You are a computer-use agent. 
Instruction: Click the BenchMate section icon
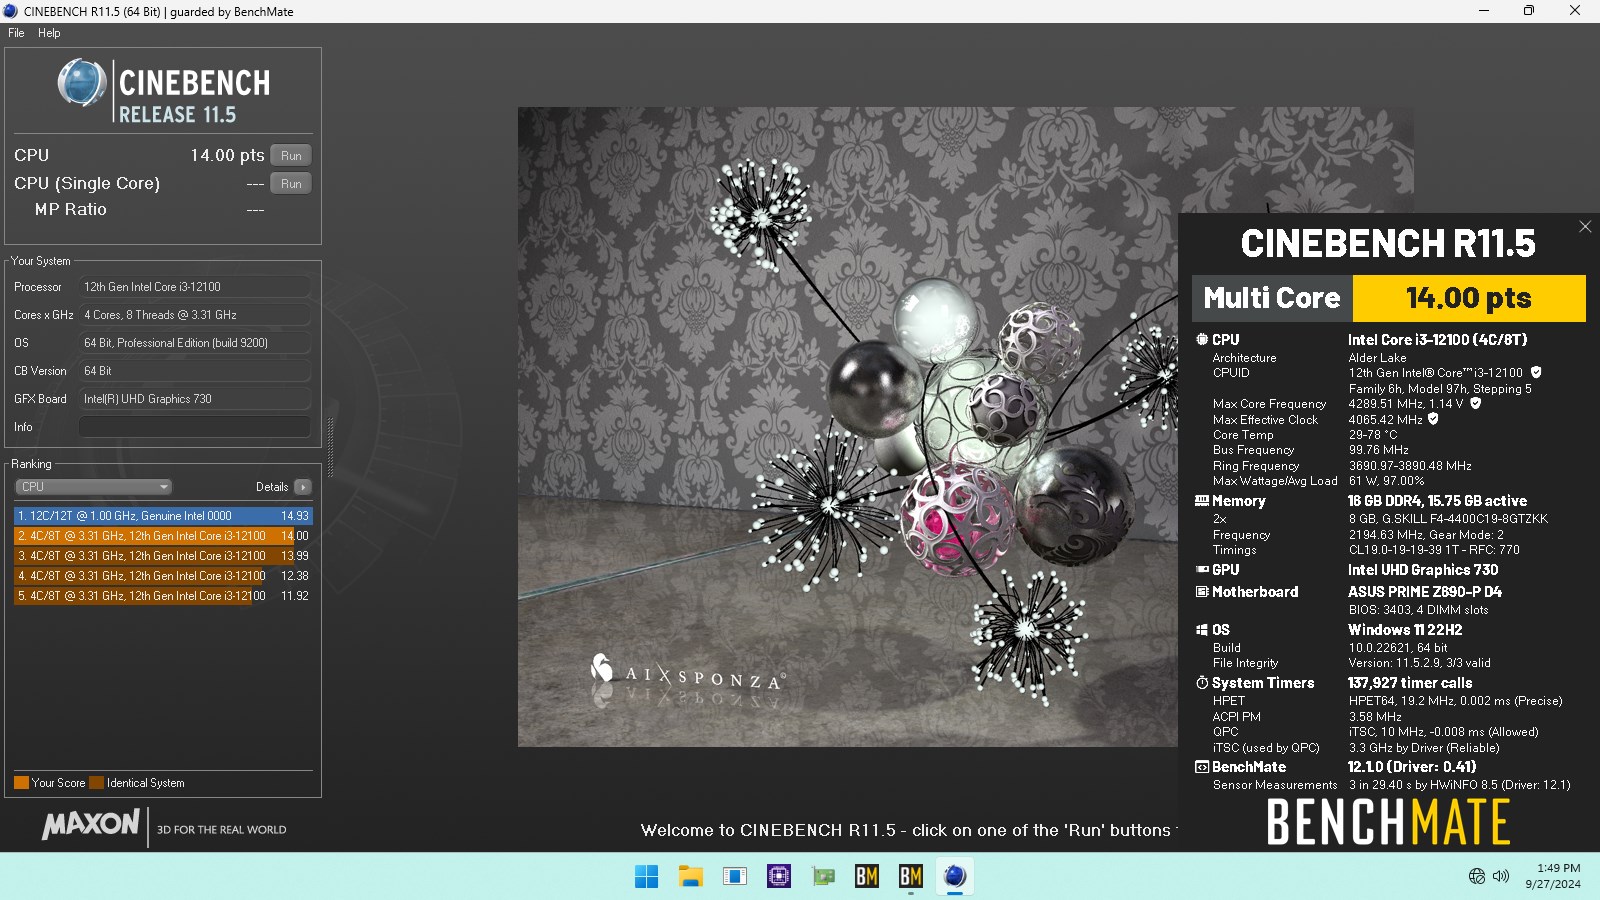coord(1202,767)
